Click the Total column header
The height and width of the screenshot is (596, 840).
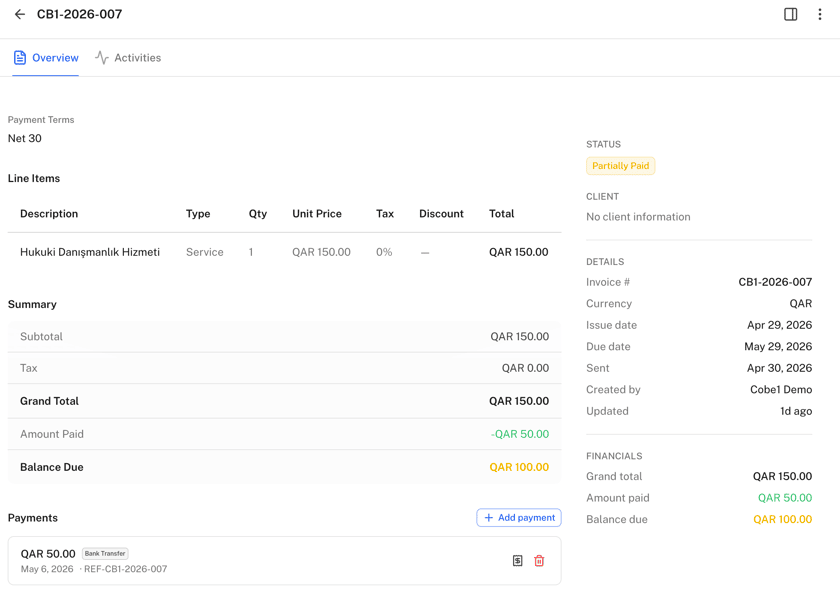(501, 214)
